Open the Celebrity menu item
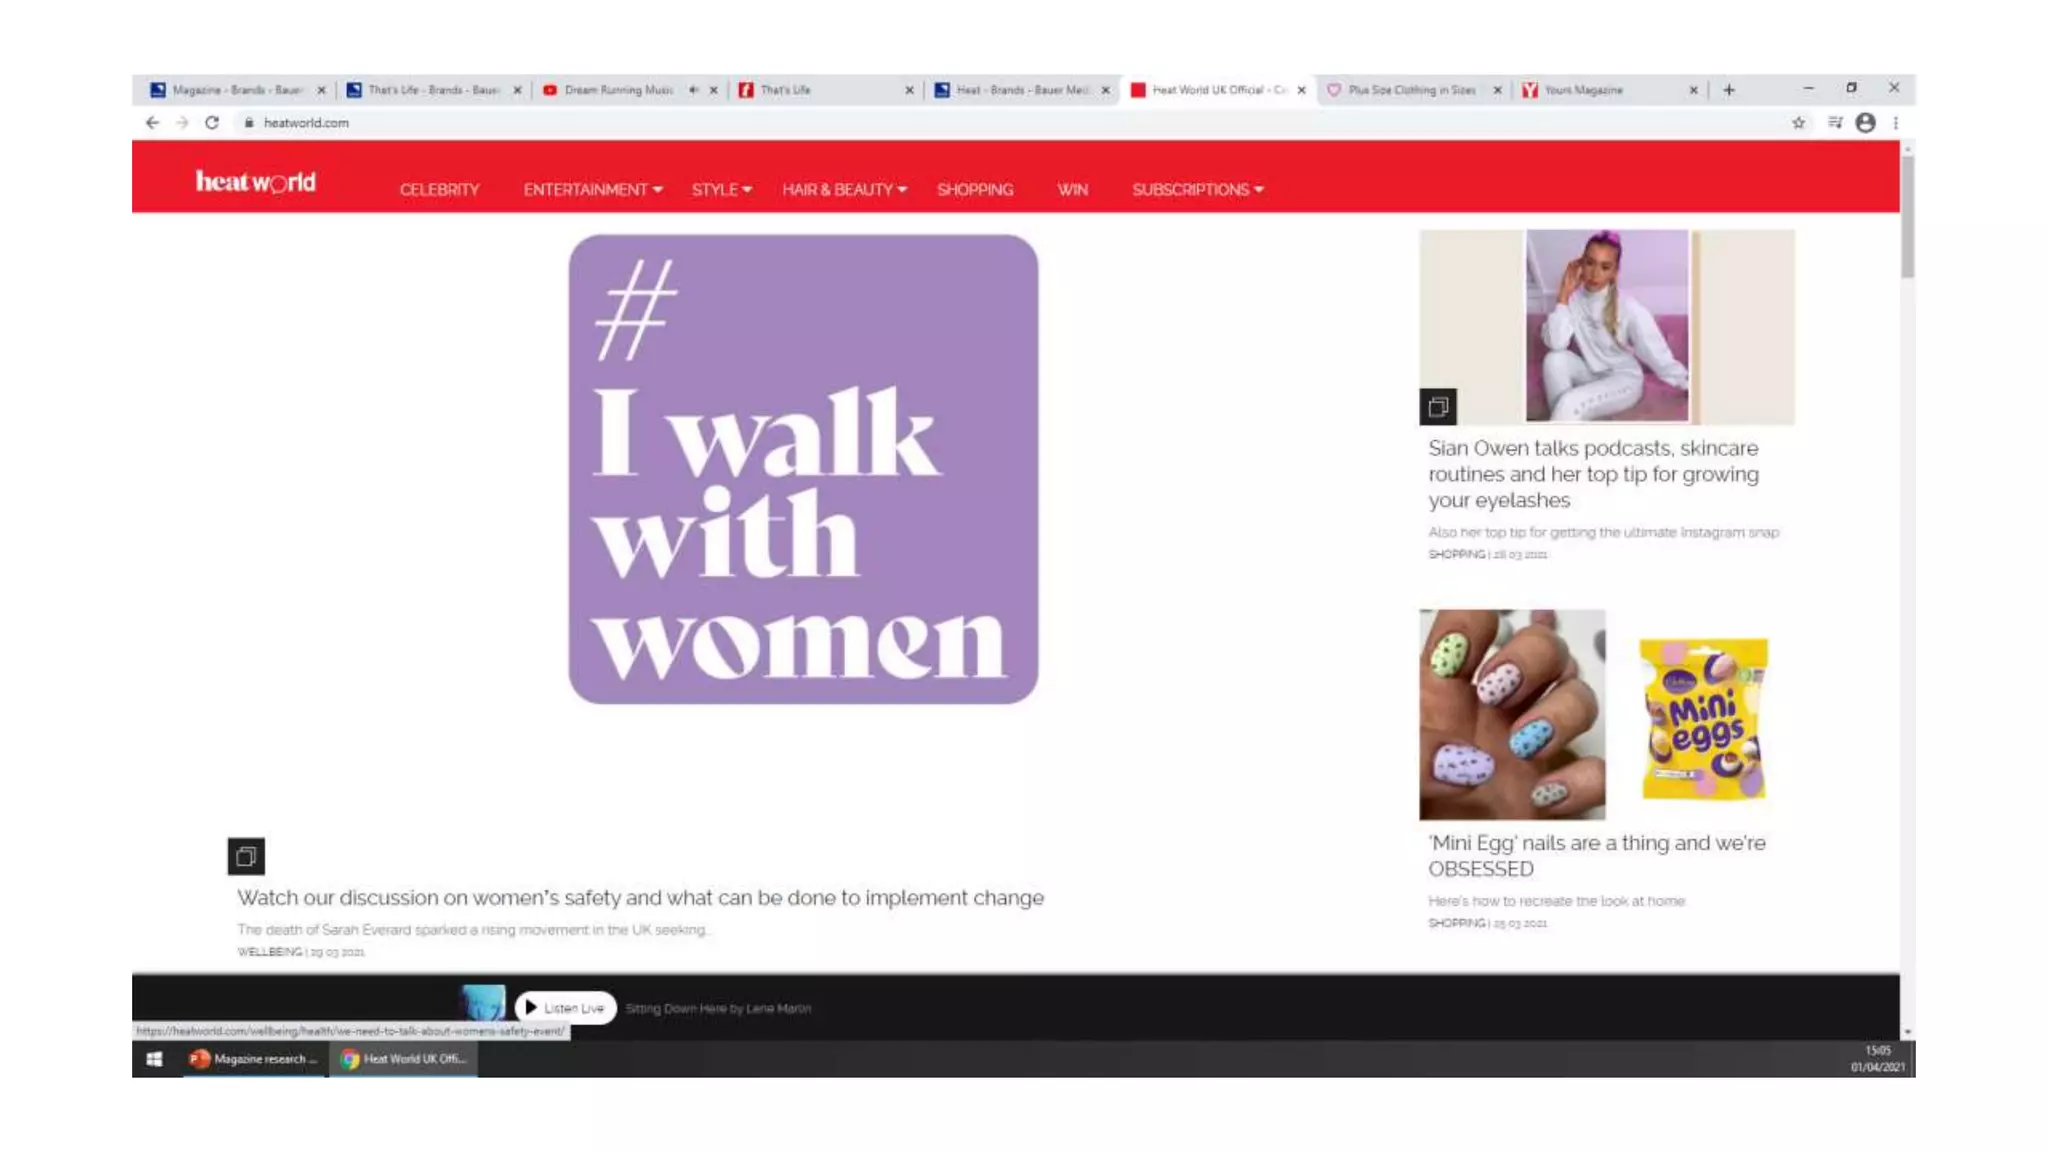This screenshot has width=2048, height=1152. point(439,189)
